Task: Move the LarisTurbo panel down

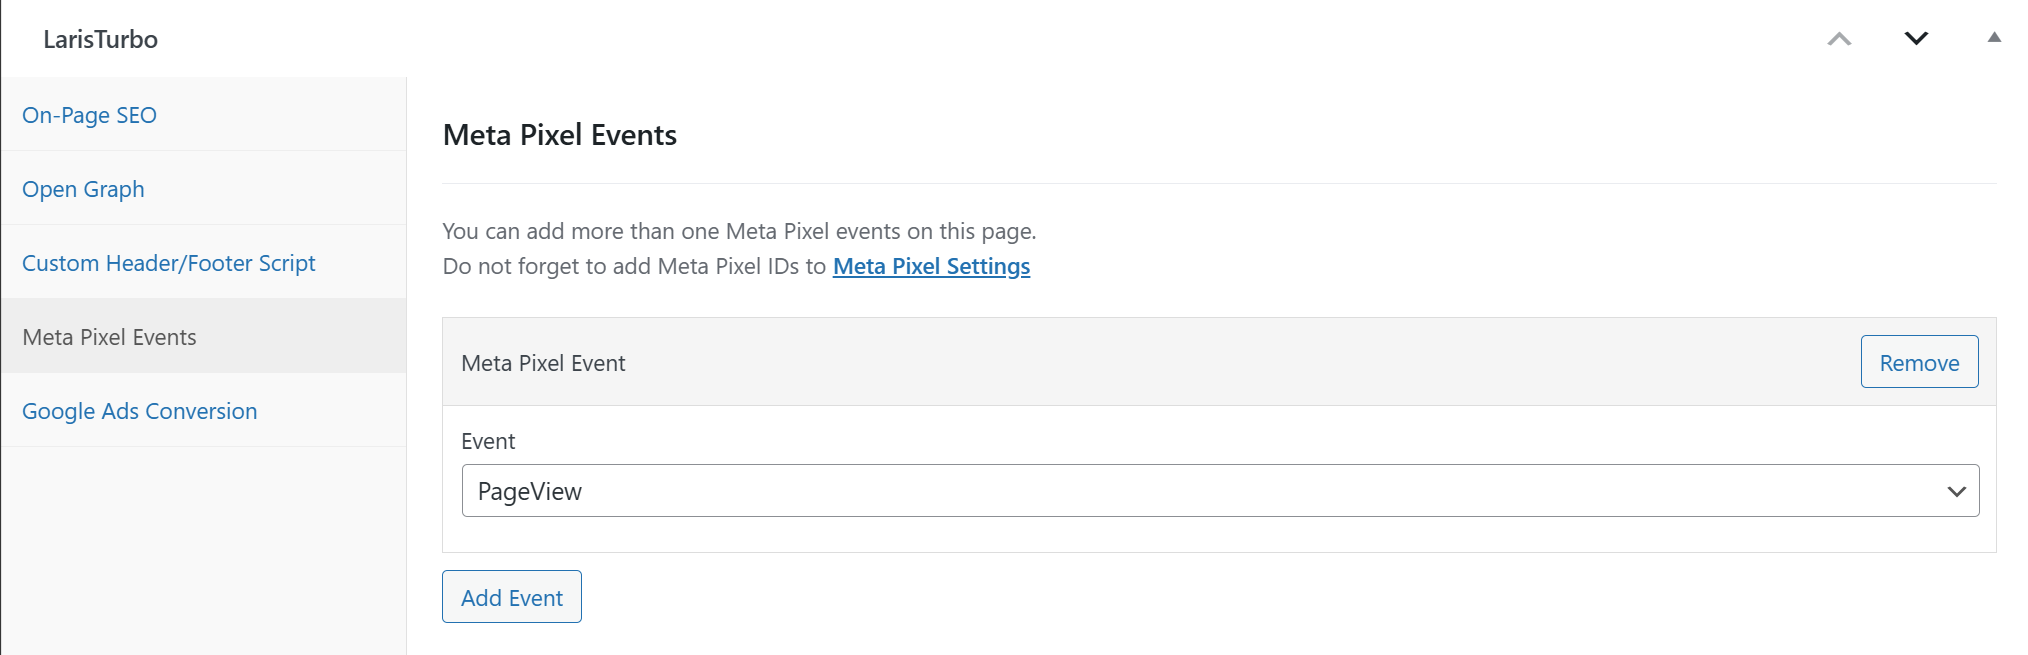Action: [1915, 39]
